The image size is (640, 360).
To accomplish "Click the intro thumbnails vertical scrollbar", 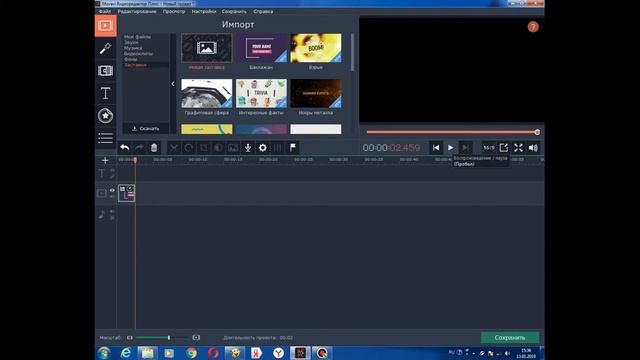I will pos(352,52).
